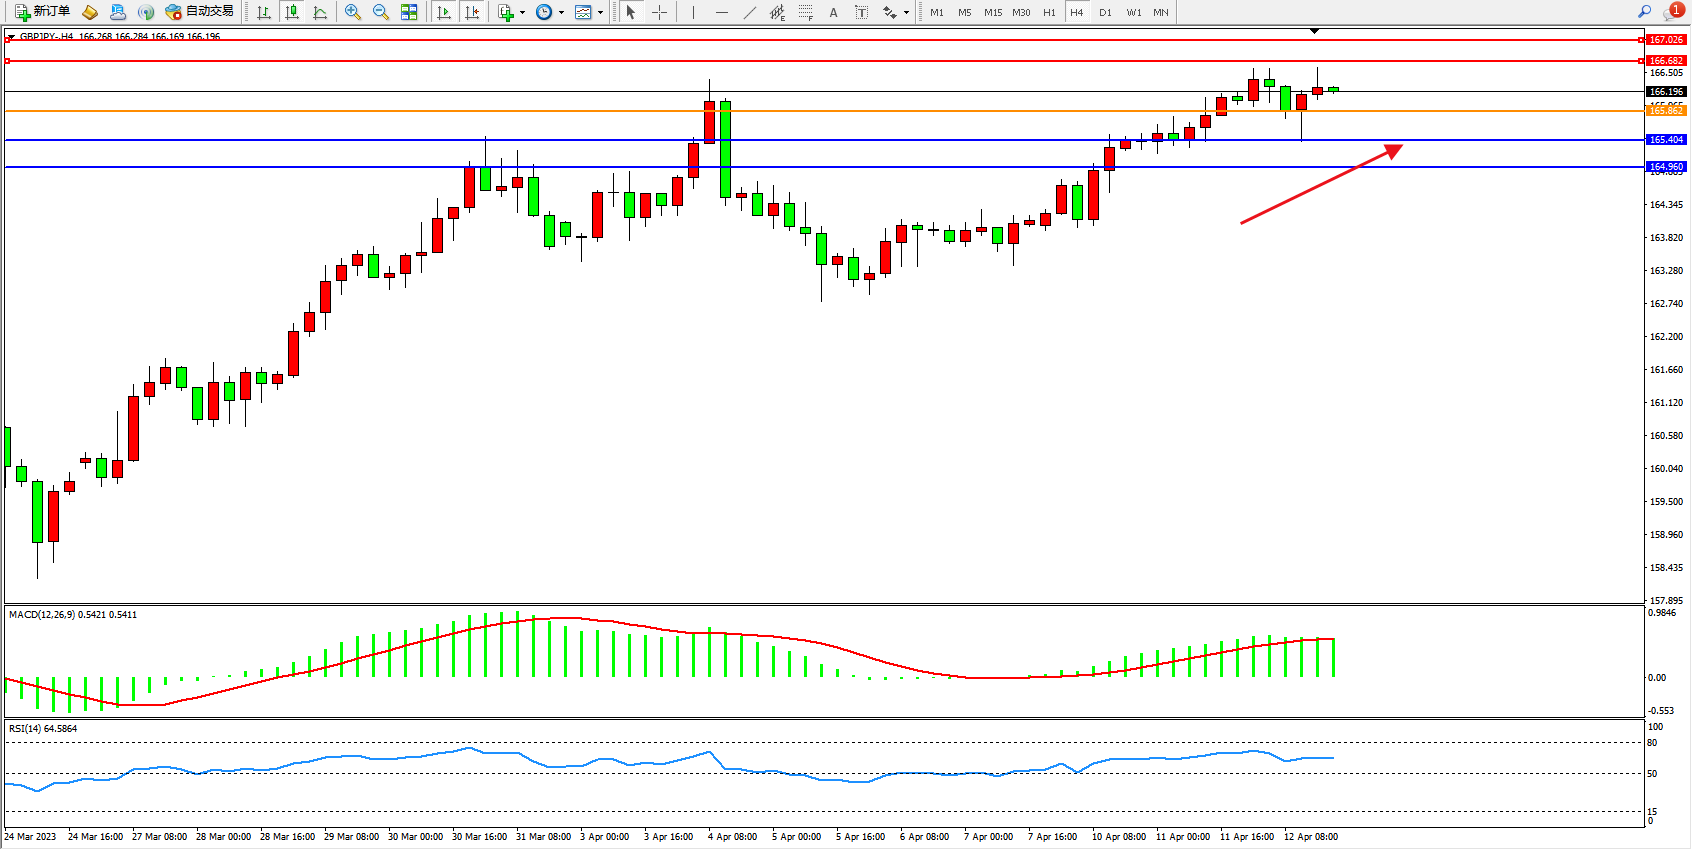Tile chart windows icon

(409, 12)
